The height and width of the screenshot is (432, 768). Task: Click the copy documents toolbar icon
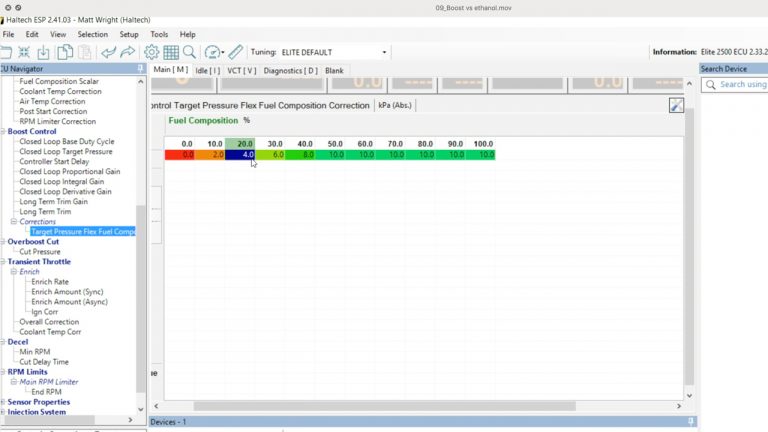click(65, 52)
